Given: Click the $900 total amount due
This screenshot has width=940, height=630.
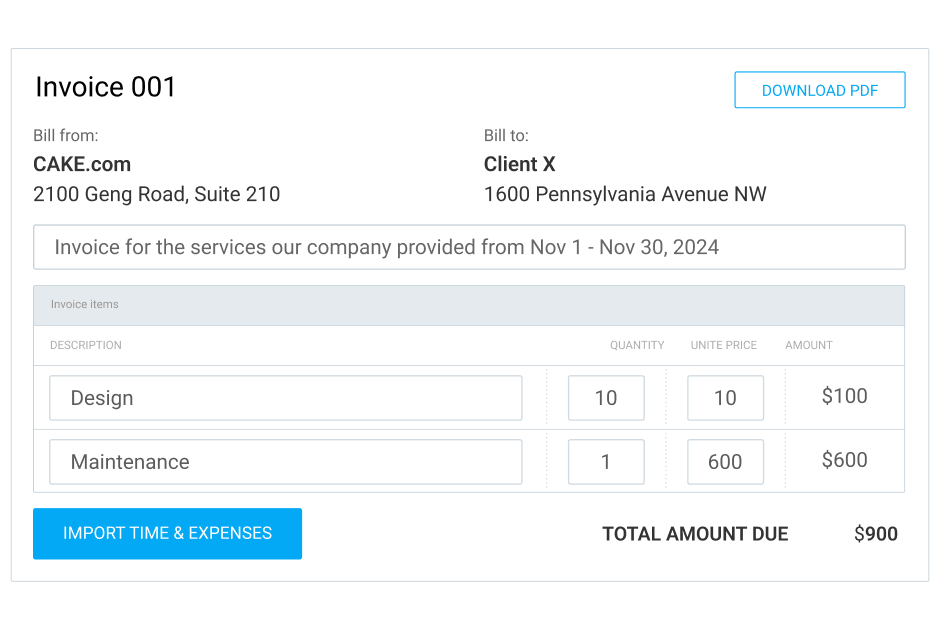Looking at the screenshot, I should (875, 534).
